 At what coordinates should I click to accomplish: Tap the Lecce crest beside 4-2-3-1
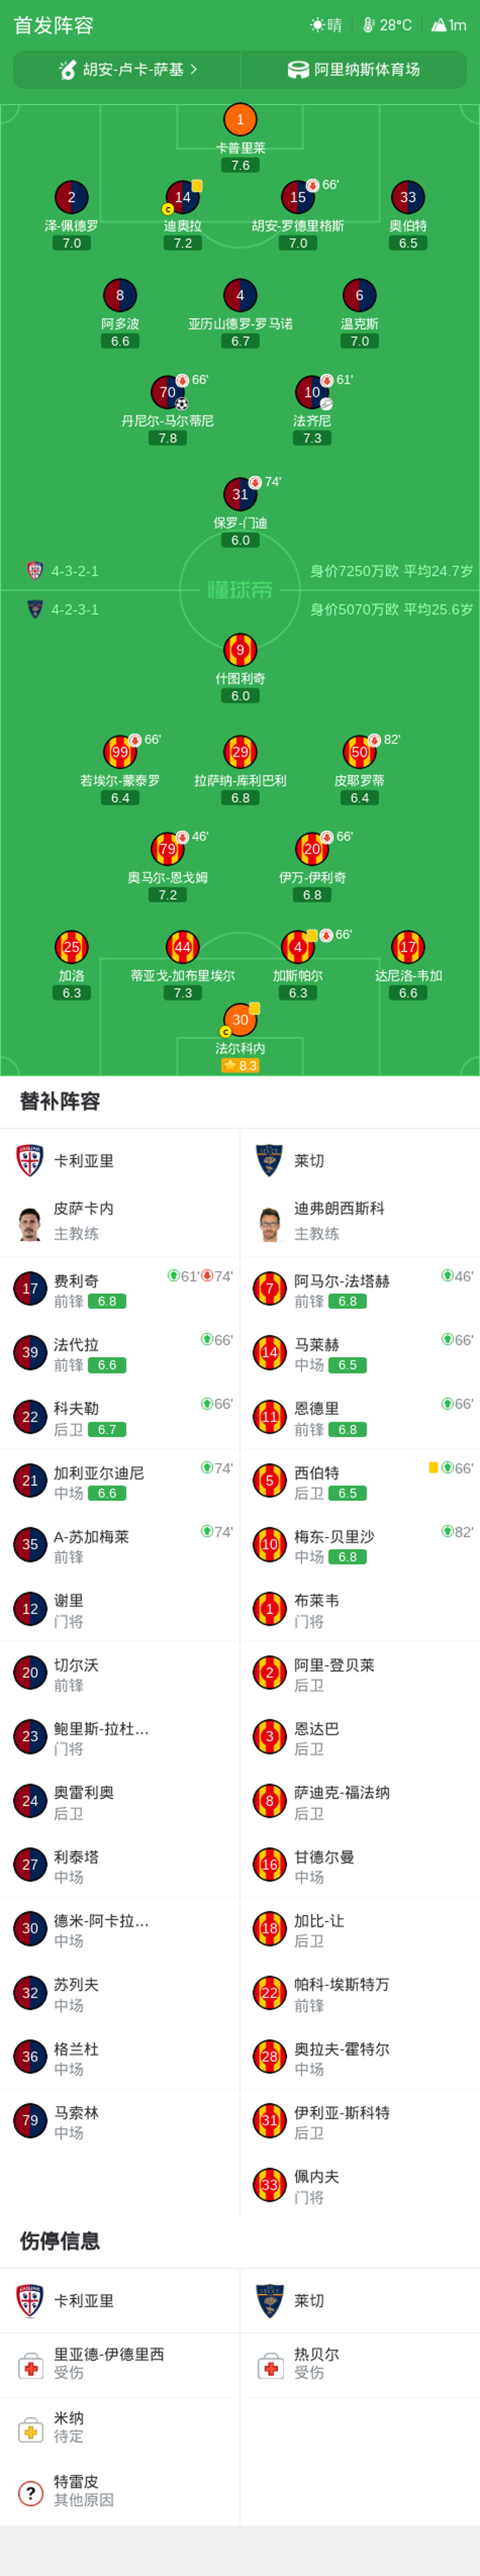tap(35, 609)
